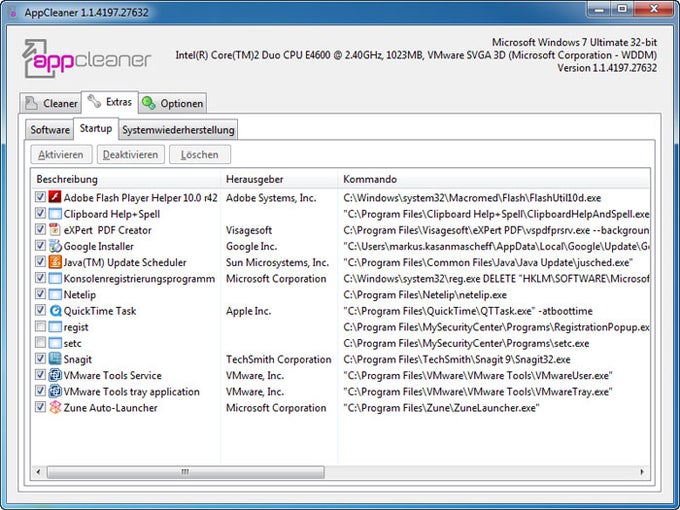Toggle the eXPert PDF Creator checkbox
Screen dimensions: 680x510
[x=40, y=229]
